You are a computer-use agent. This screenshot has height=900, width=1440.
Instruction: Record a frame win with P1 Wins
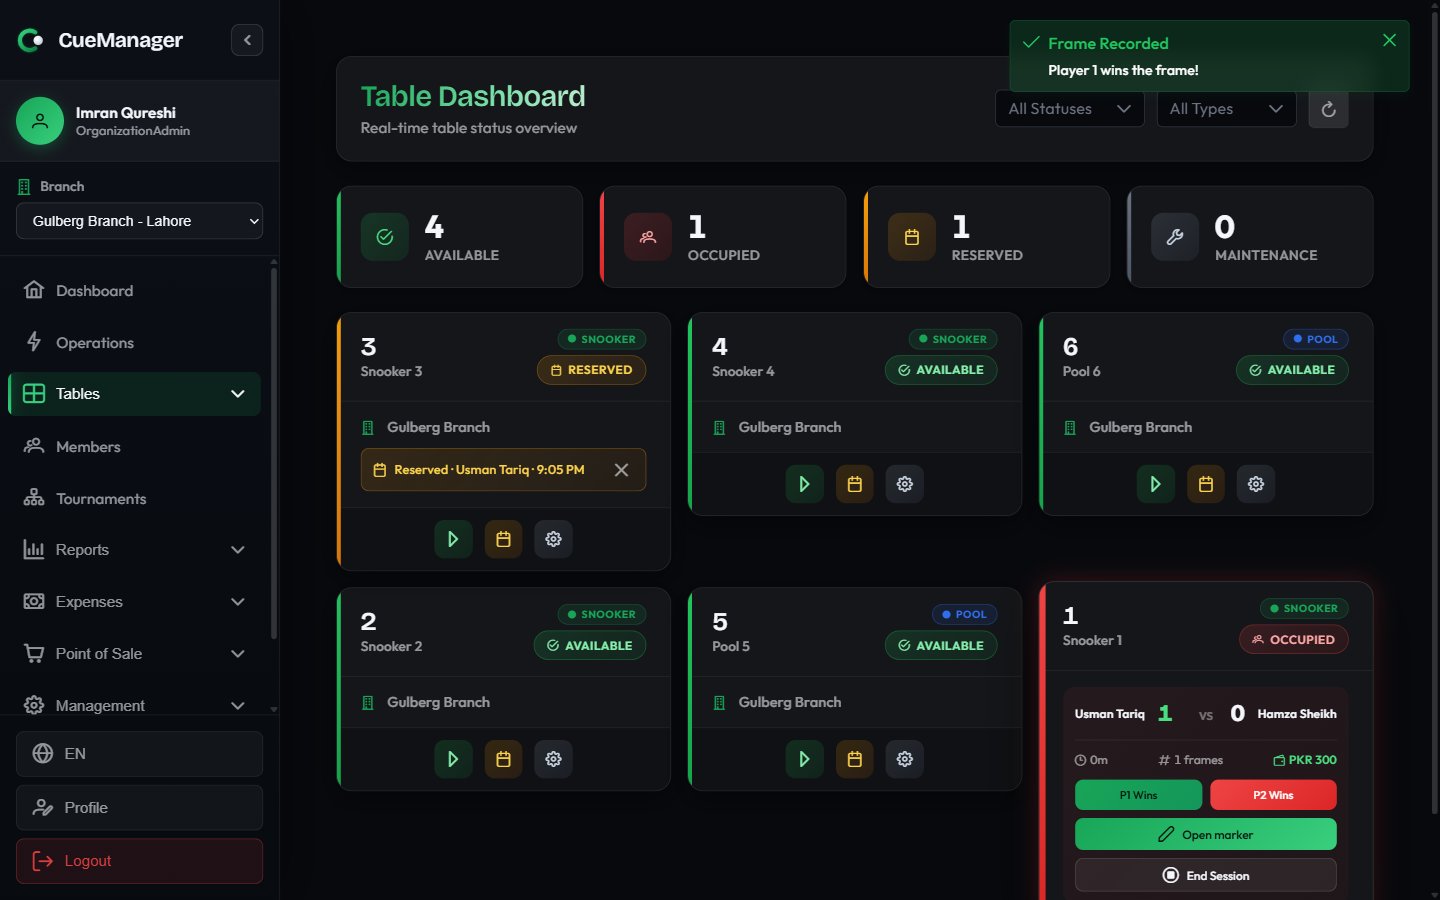pyautogui.click(x=1138, y=795)
